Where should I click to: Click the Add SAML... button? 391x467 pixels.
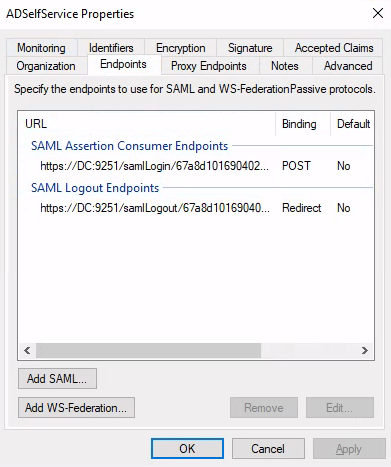[57, 379]
